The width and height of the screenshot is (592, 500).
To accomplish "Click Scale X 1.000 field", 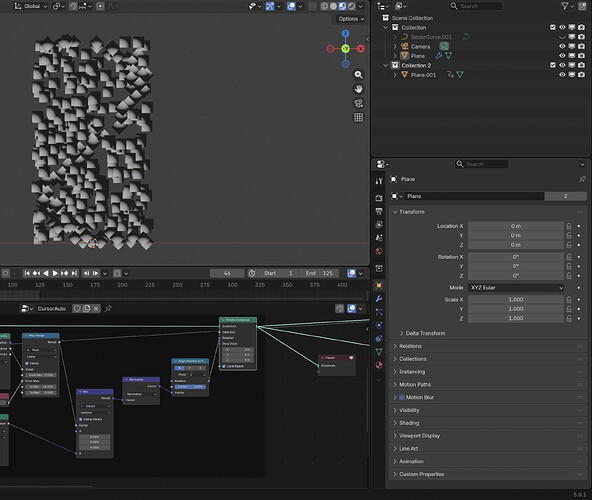I will [516, 300].
